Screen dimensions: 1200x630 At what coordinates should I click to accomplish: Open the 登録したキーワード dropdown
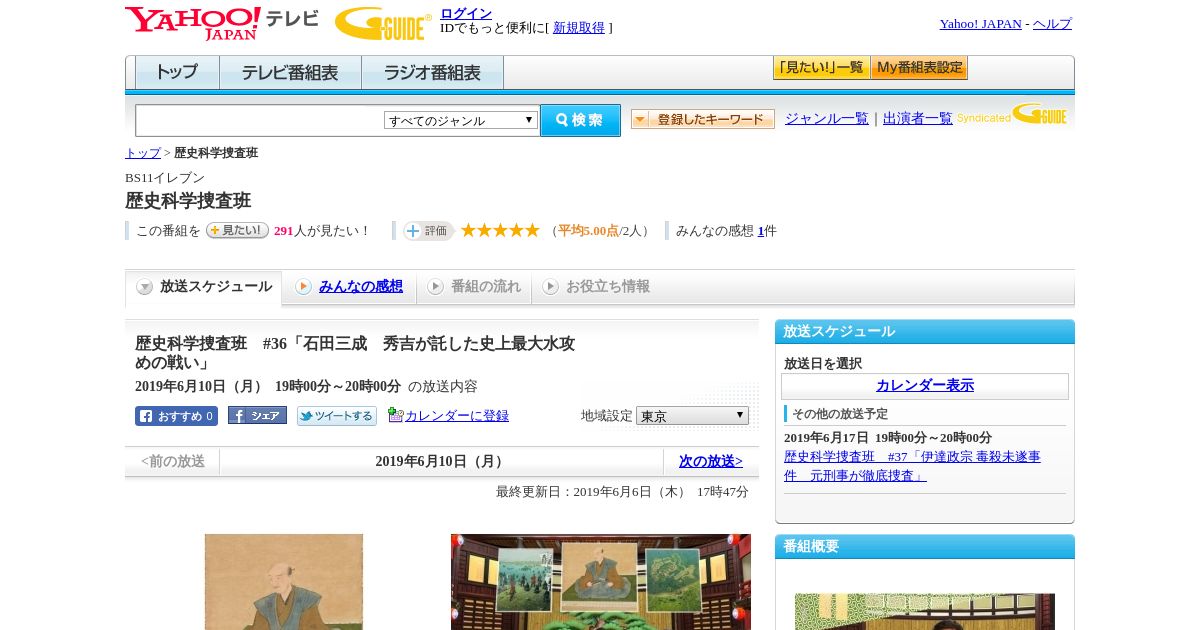click(703, 119)
